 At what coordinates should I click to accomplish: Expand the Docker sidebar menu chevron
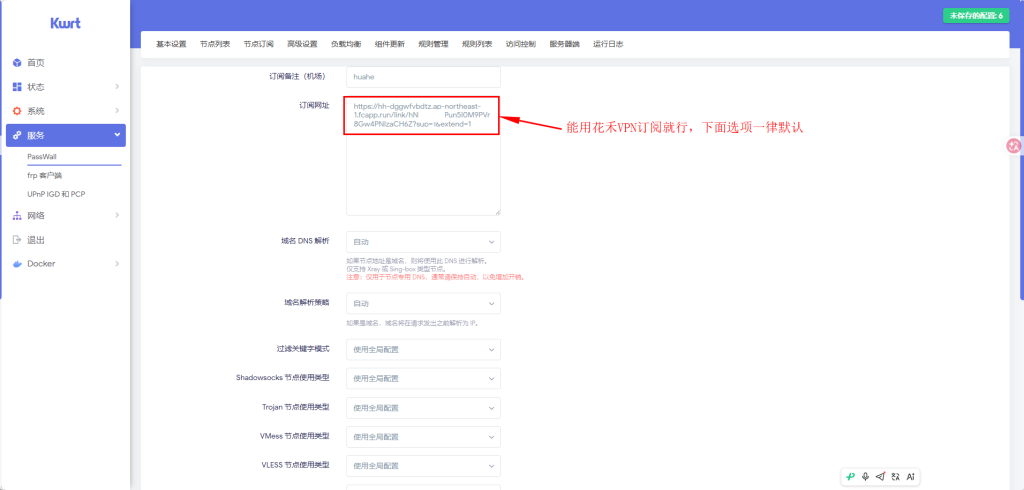117,264
